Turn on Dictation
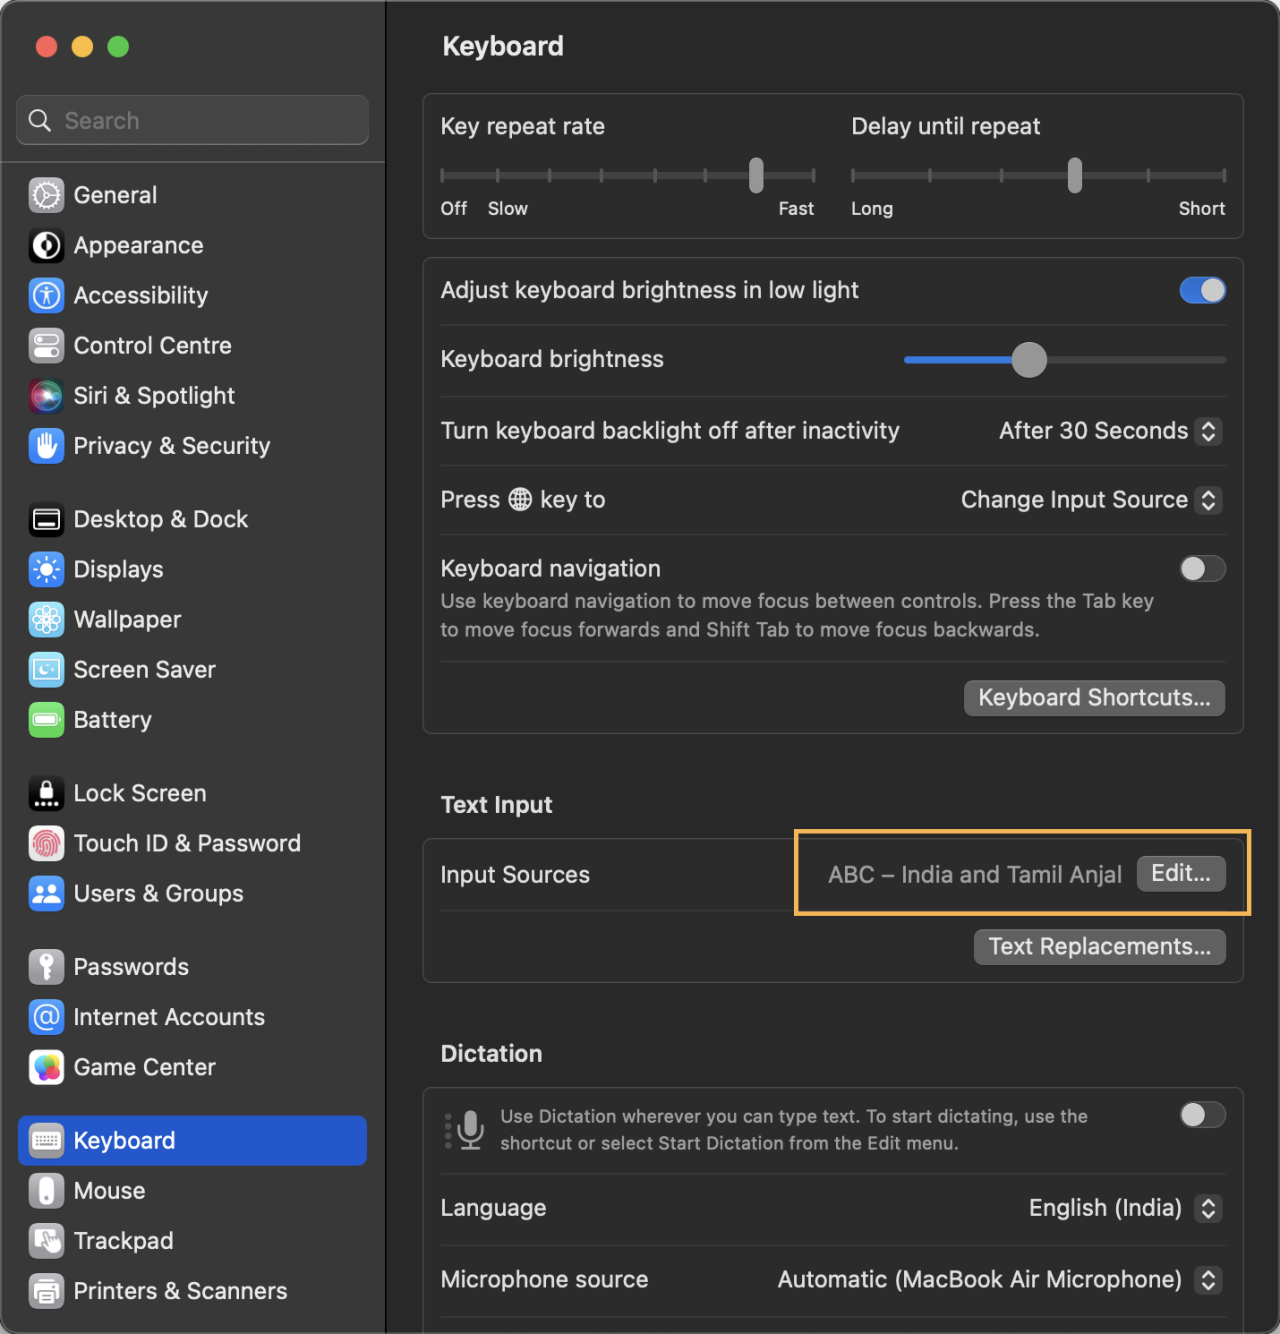The height and width of the screenshot is (1334, 1280). 1202,1115
